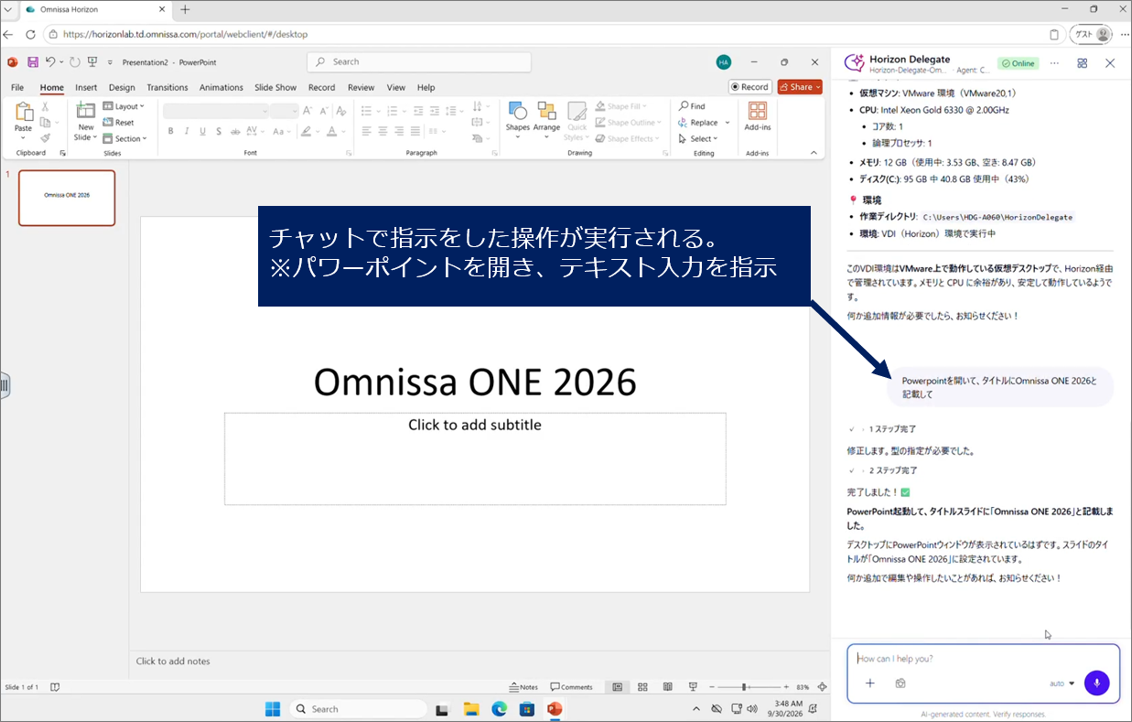Open Horizon Delegate grid layout icon
Image resolution: width=1132 pixels, height=722 pixels.
1082,64
